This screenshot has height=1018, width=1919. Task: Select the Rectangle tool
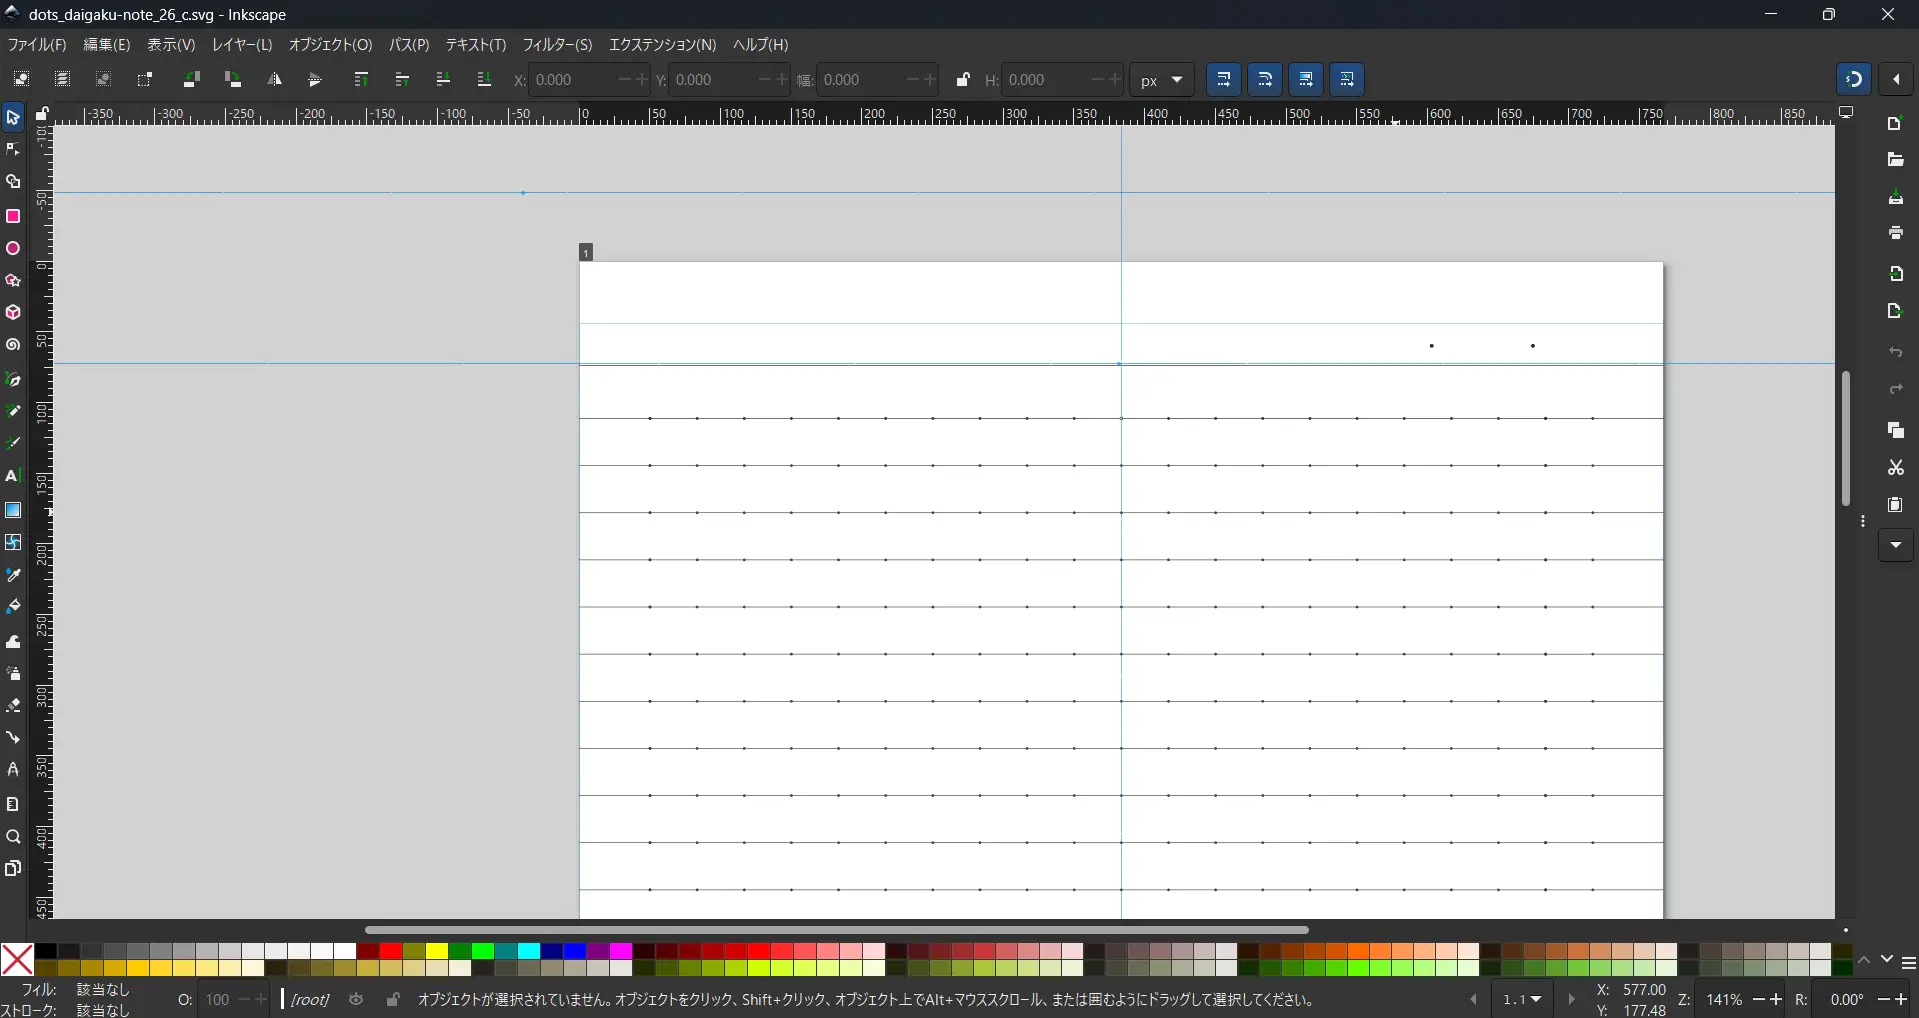(13, 216)
